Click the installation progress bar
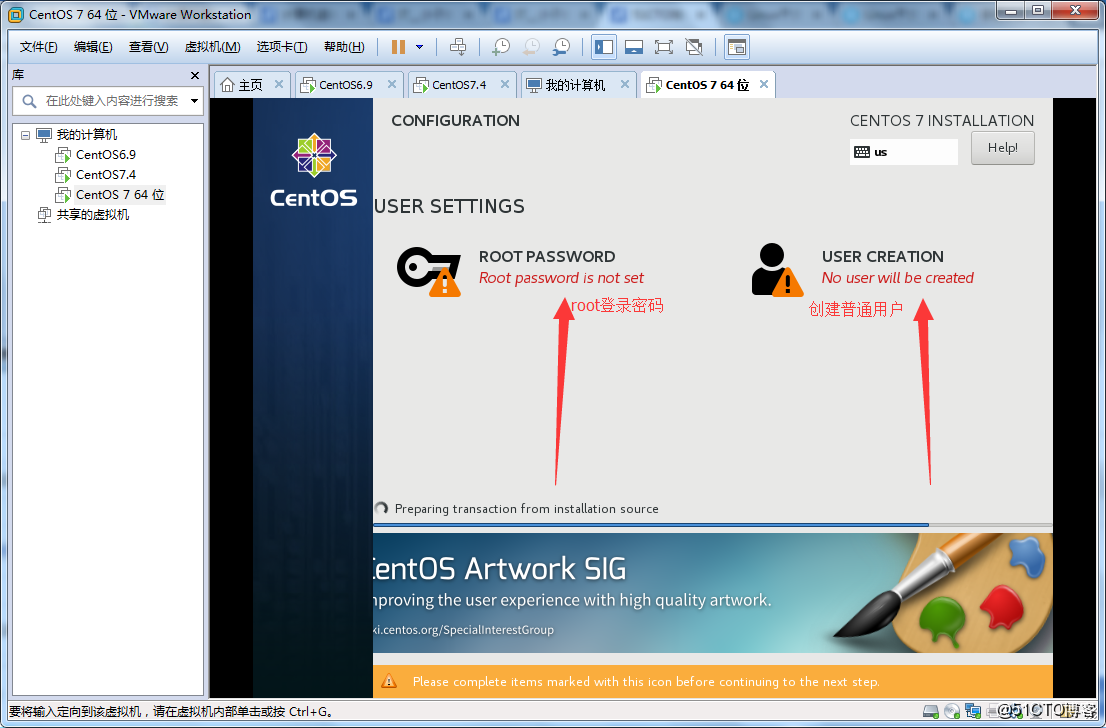Screen dimensions: 1106x728 [x=712, y=525]
